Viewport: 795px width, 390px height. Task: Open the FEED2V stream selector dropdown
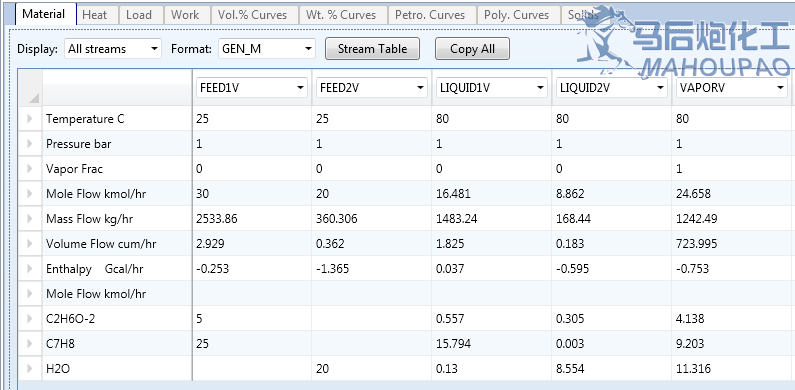372,88
